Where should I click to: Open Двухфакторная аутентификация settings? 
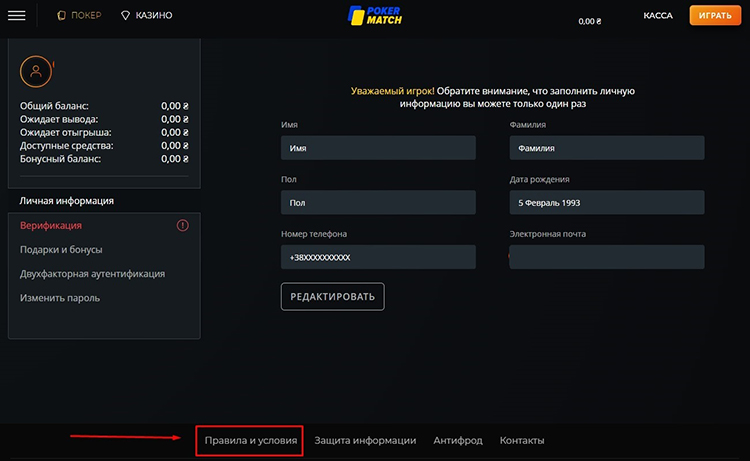coord(92,274)
